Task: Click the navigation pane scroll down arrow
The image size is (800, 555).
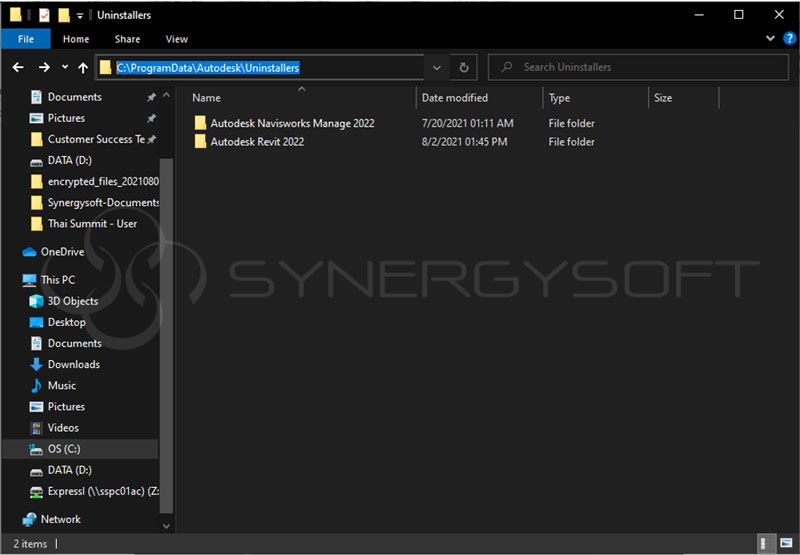Action: pyautogui.click(x=166, y=526)
